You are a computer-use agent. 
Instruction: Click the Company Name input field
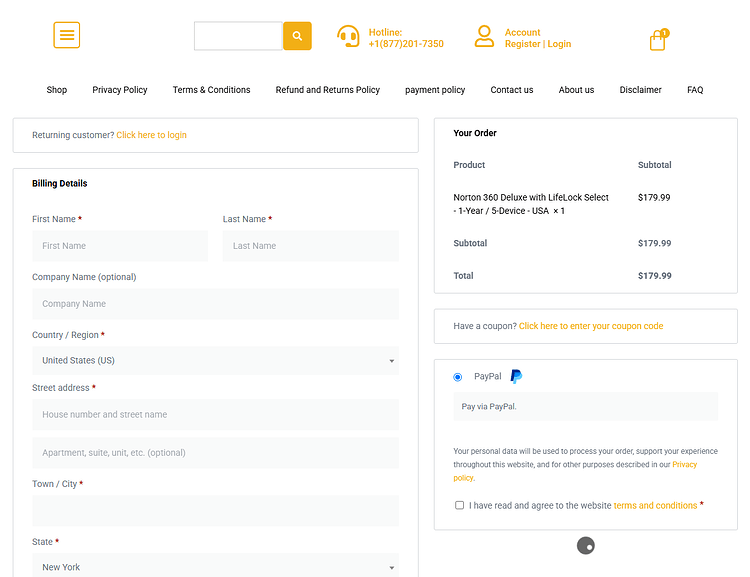coord(215,304)
